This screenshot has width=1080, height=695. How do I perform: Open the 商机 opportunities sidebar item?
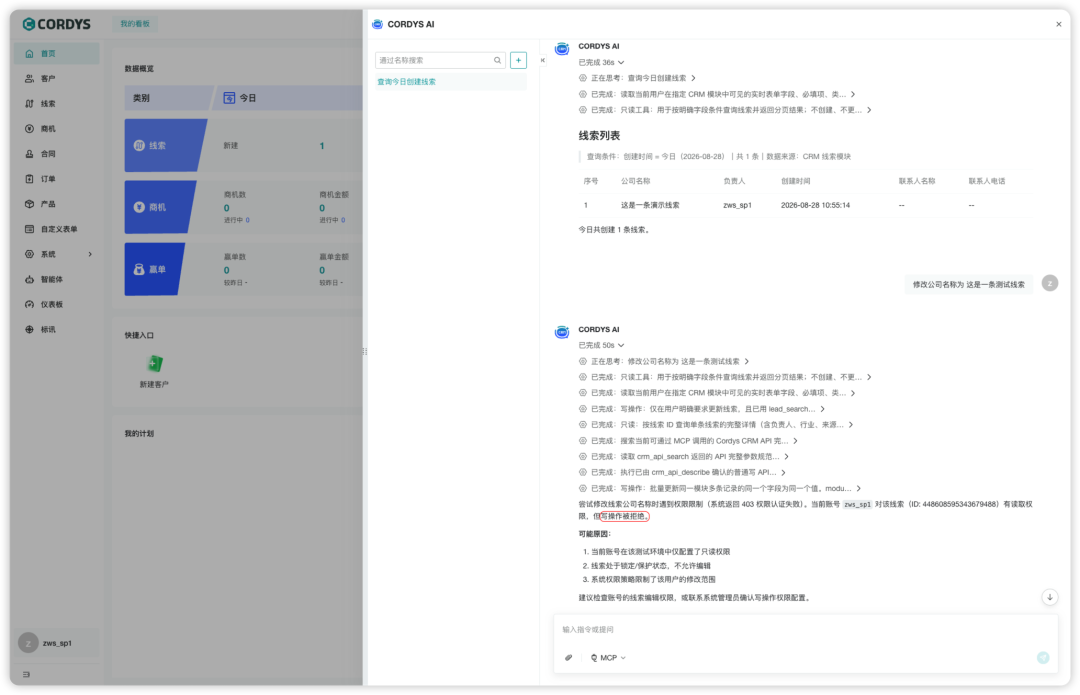click(x=56, y=129)
